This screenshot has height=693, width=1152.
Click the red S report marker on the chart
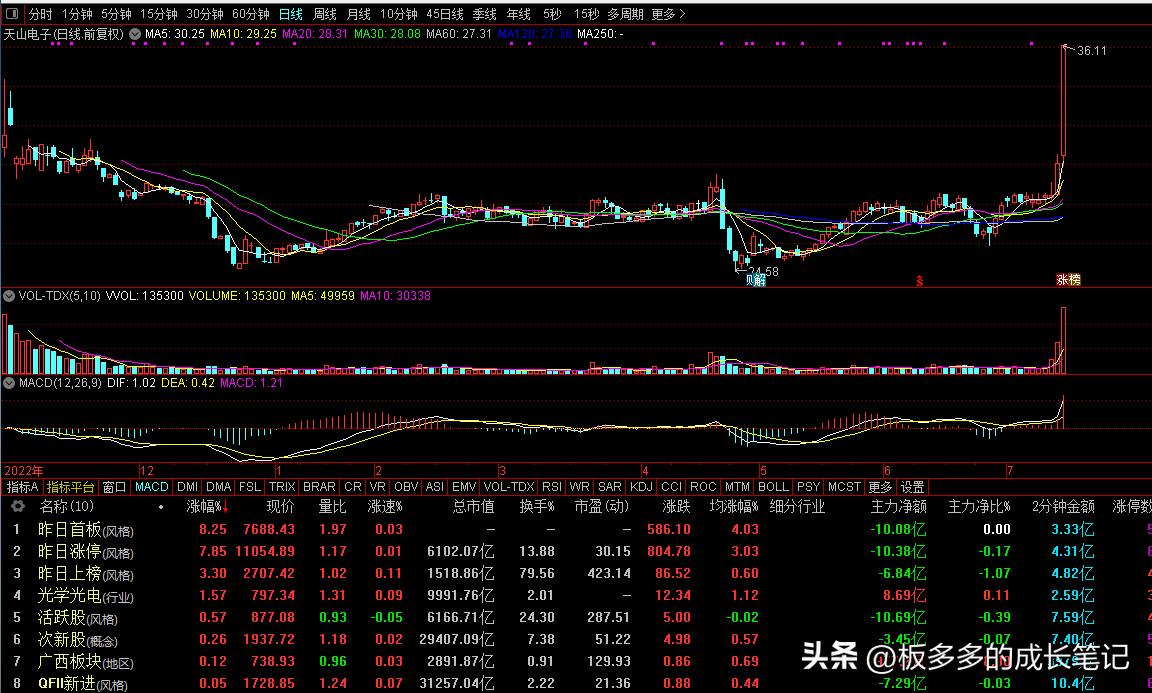click(918, 278)
